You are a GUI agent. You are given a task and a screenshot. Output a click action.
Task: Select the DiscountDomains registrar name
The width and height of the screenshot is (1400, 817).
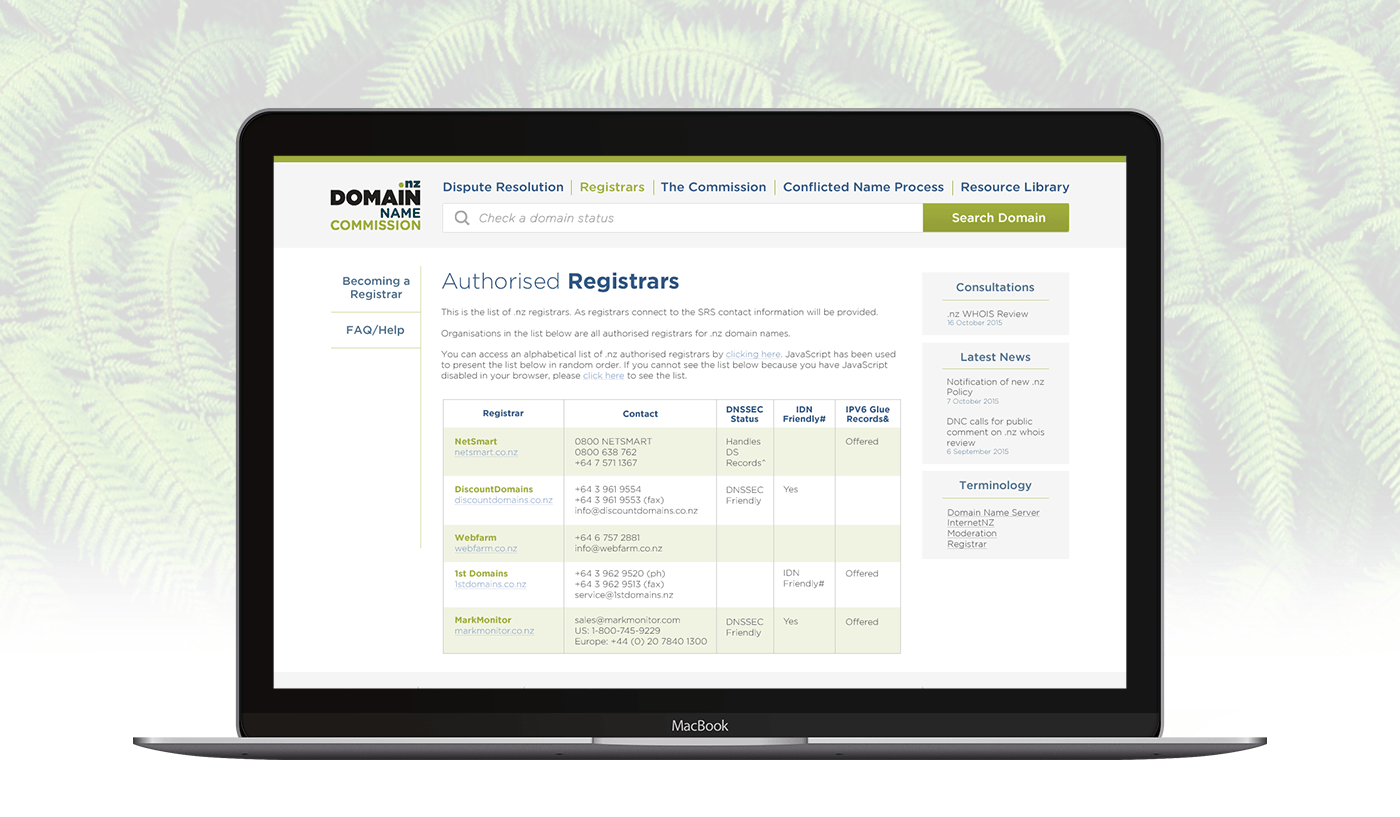[494, 489]
